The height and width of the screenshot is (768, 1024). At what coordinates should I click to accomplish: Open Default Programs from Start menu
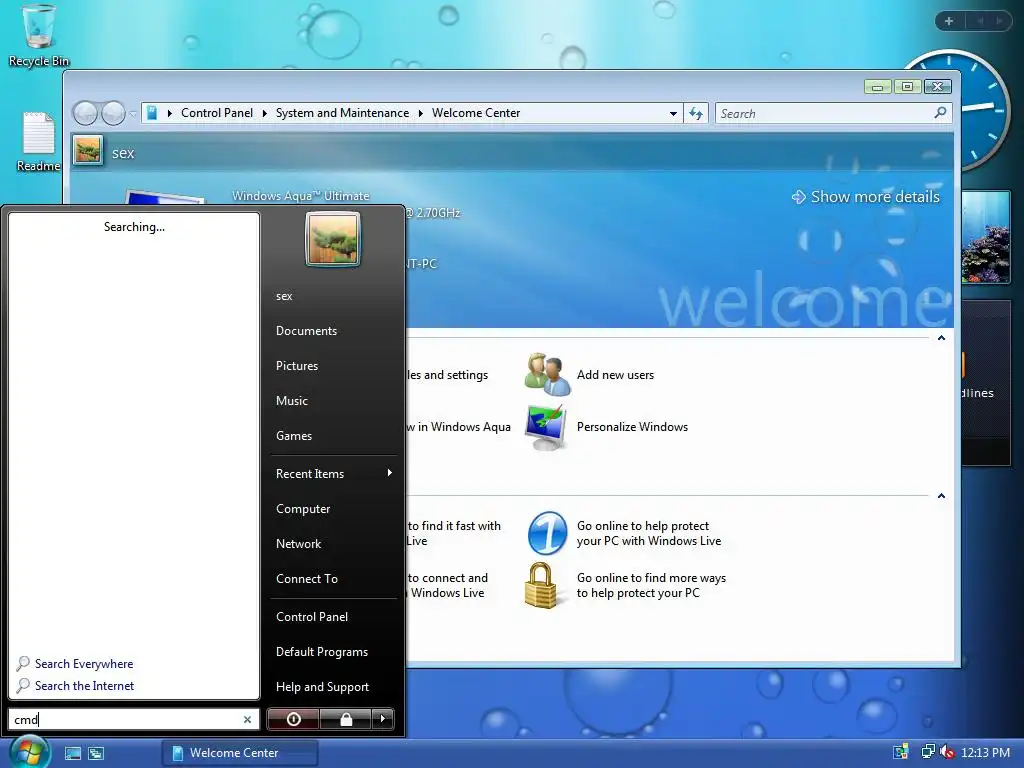coord(321,652)
